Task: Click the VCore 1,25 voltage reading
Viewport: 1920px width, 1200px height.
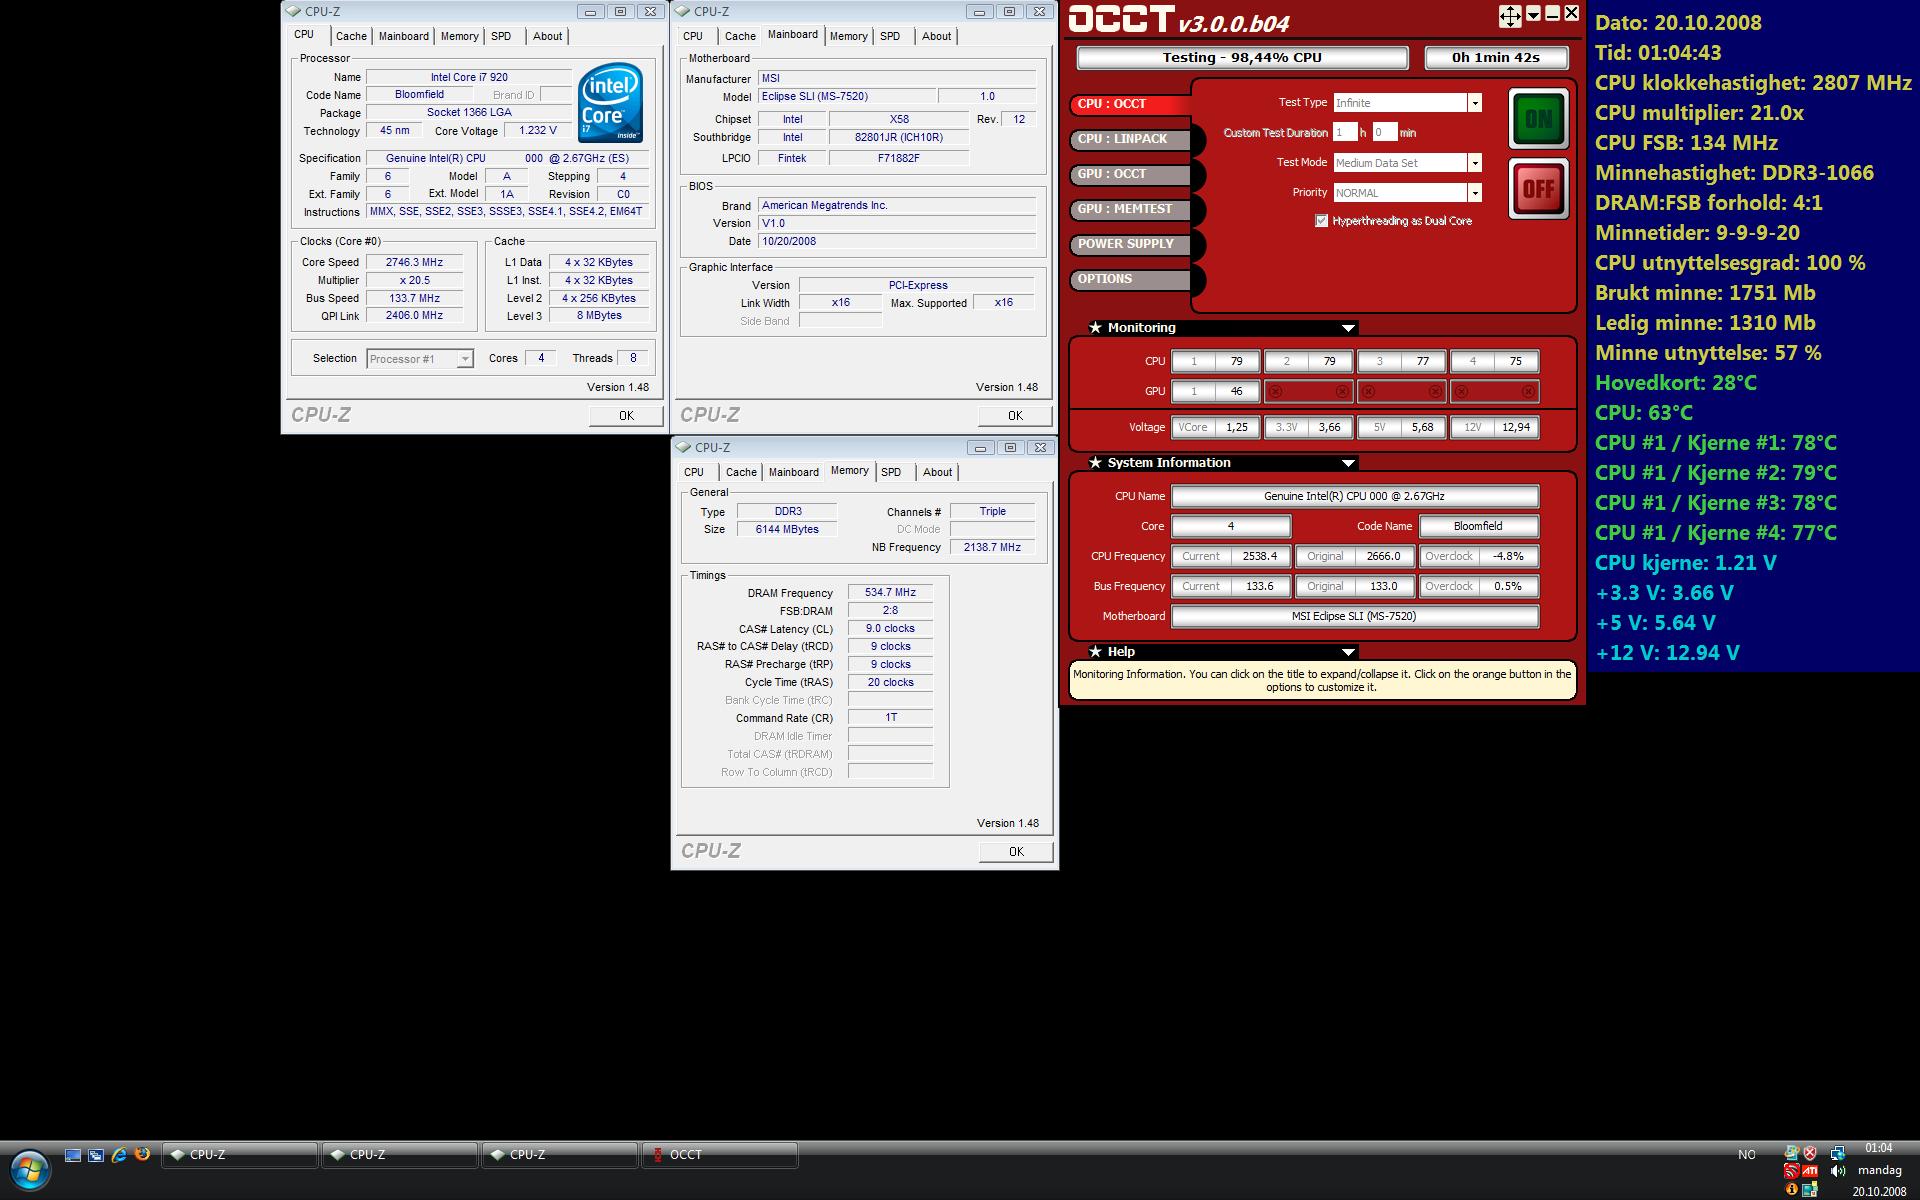Action: 1215,428
